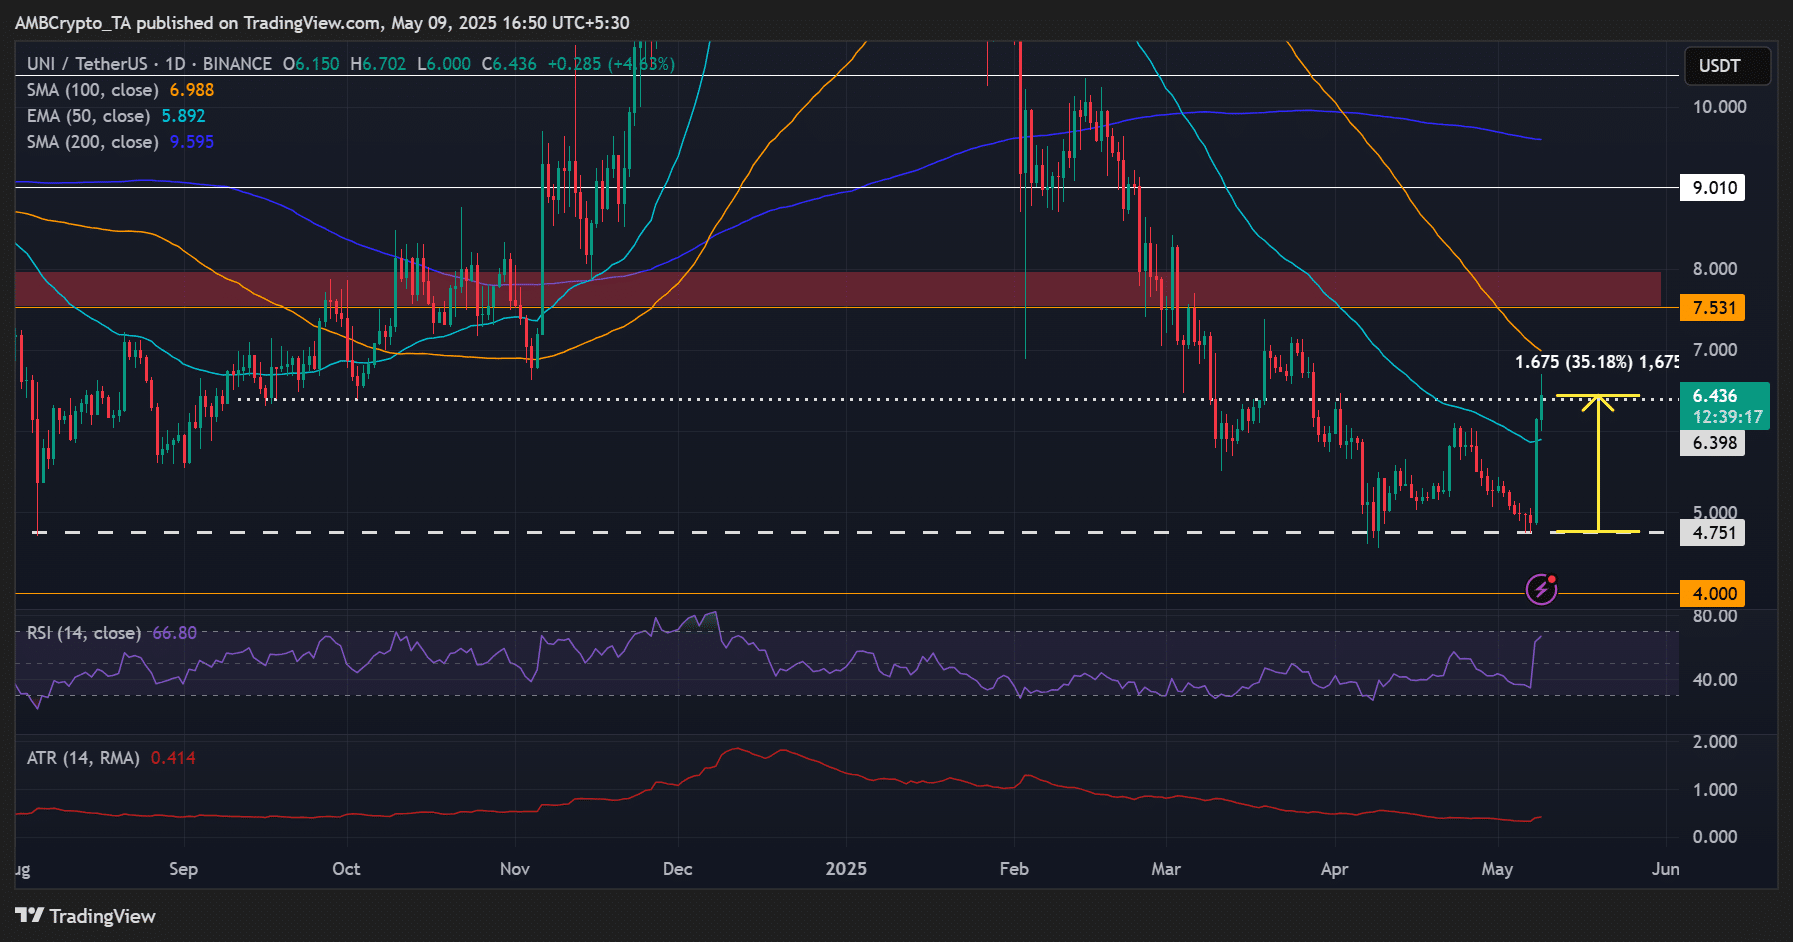Image resolution: width=1793 pixels, height=942 pixels.
Task: Click the 6.398 dotted level price label
Action: [x=1712, y=442]
